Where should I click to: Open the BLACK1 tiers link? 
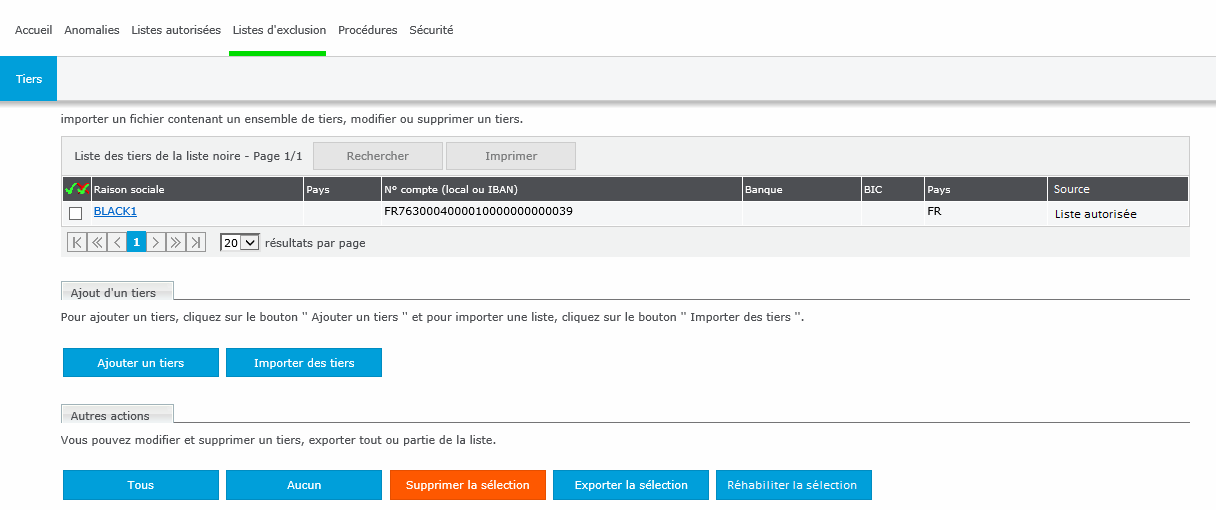tap(115, 212)
